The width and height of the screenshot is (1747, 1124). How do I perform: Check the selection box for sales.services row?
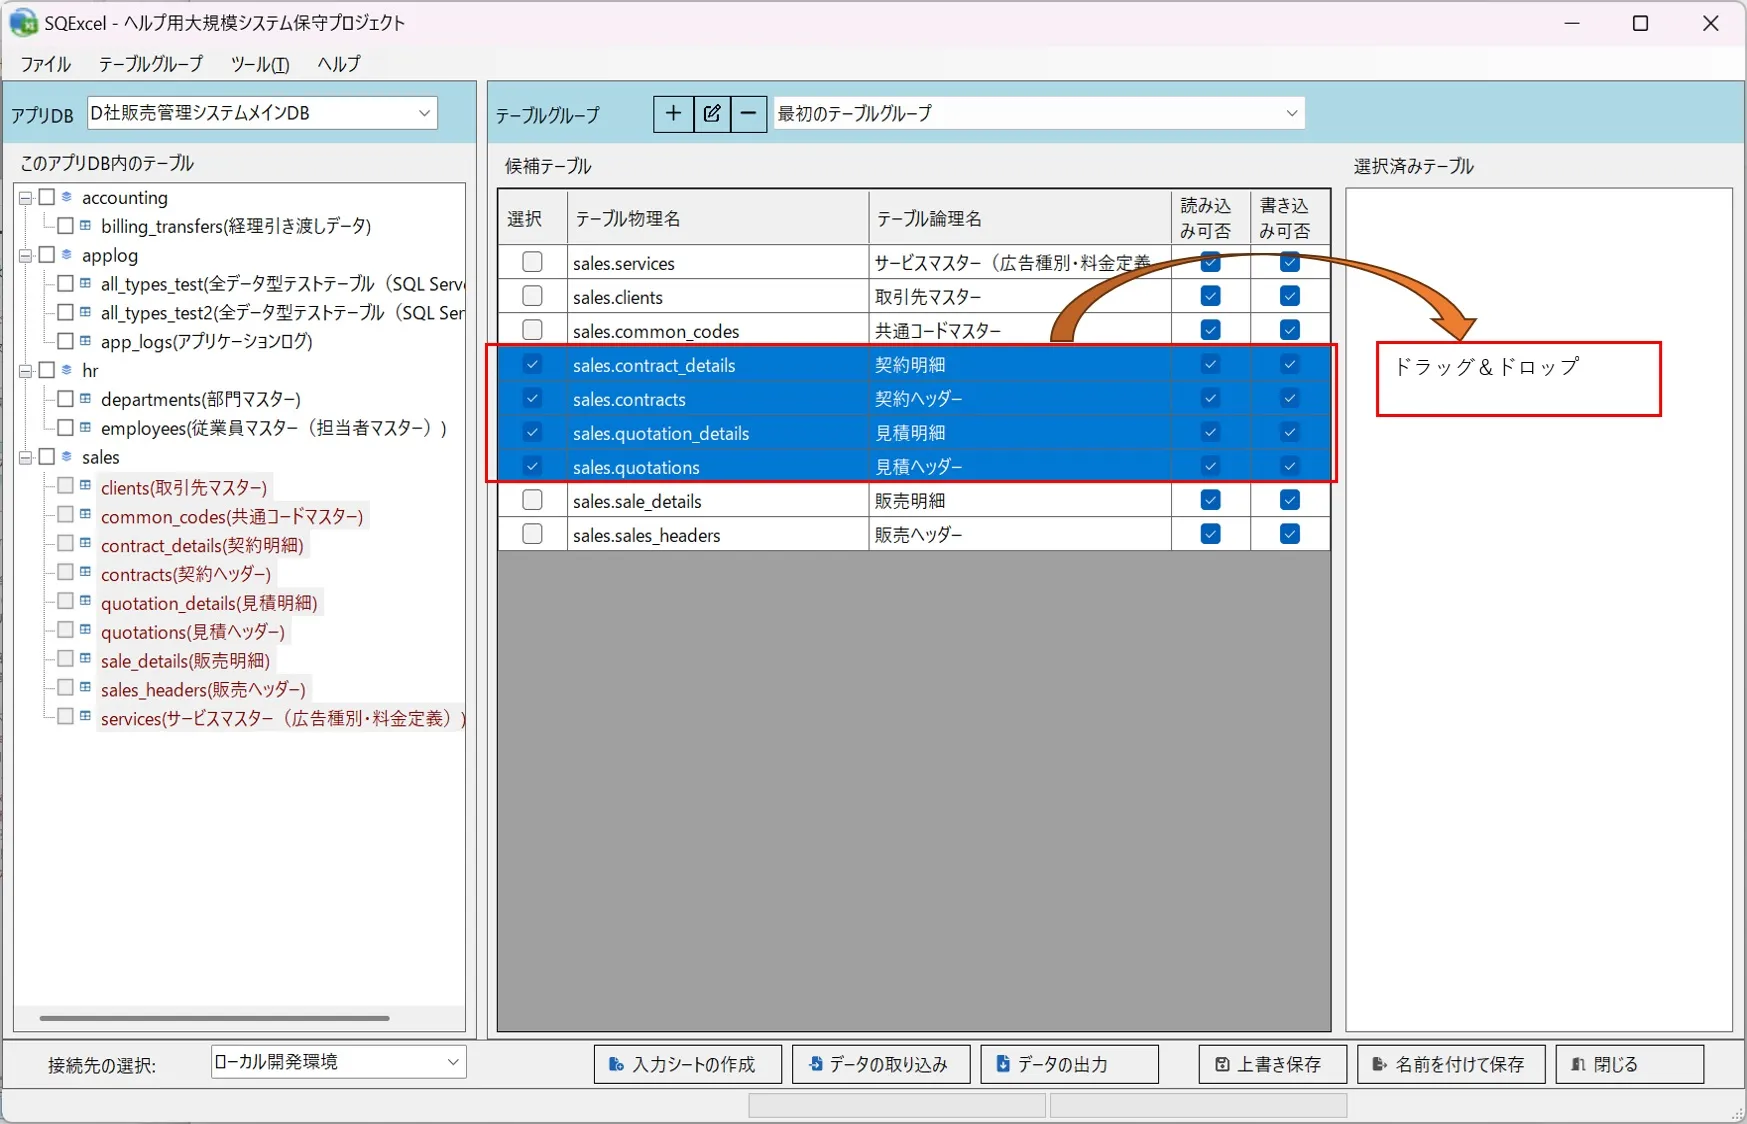click(532, 262)
